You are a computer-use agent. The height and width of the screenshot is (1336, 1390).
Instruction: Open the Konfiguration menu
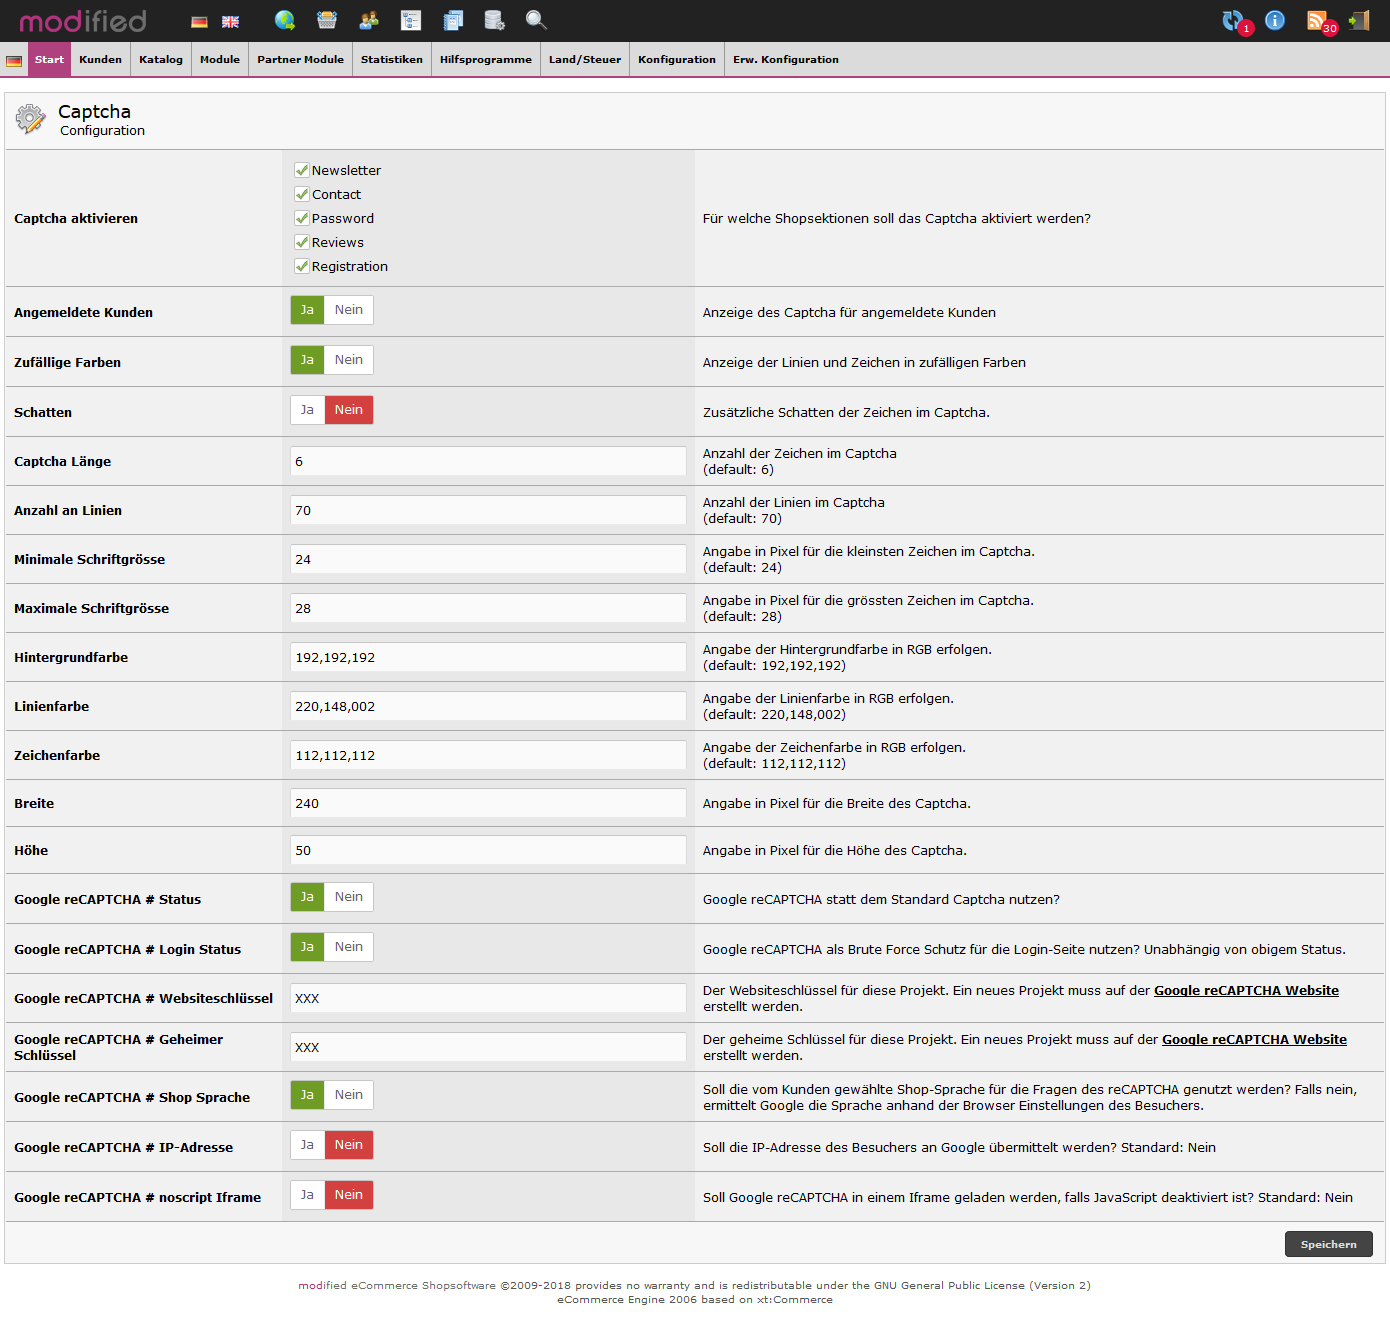[677, 60]
